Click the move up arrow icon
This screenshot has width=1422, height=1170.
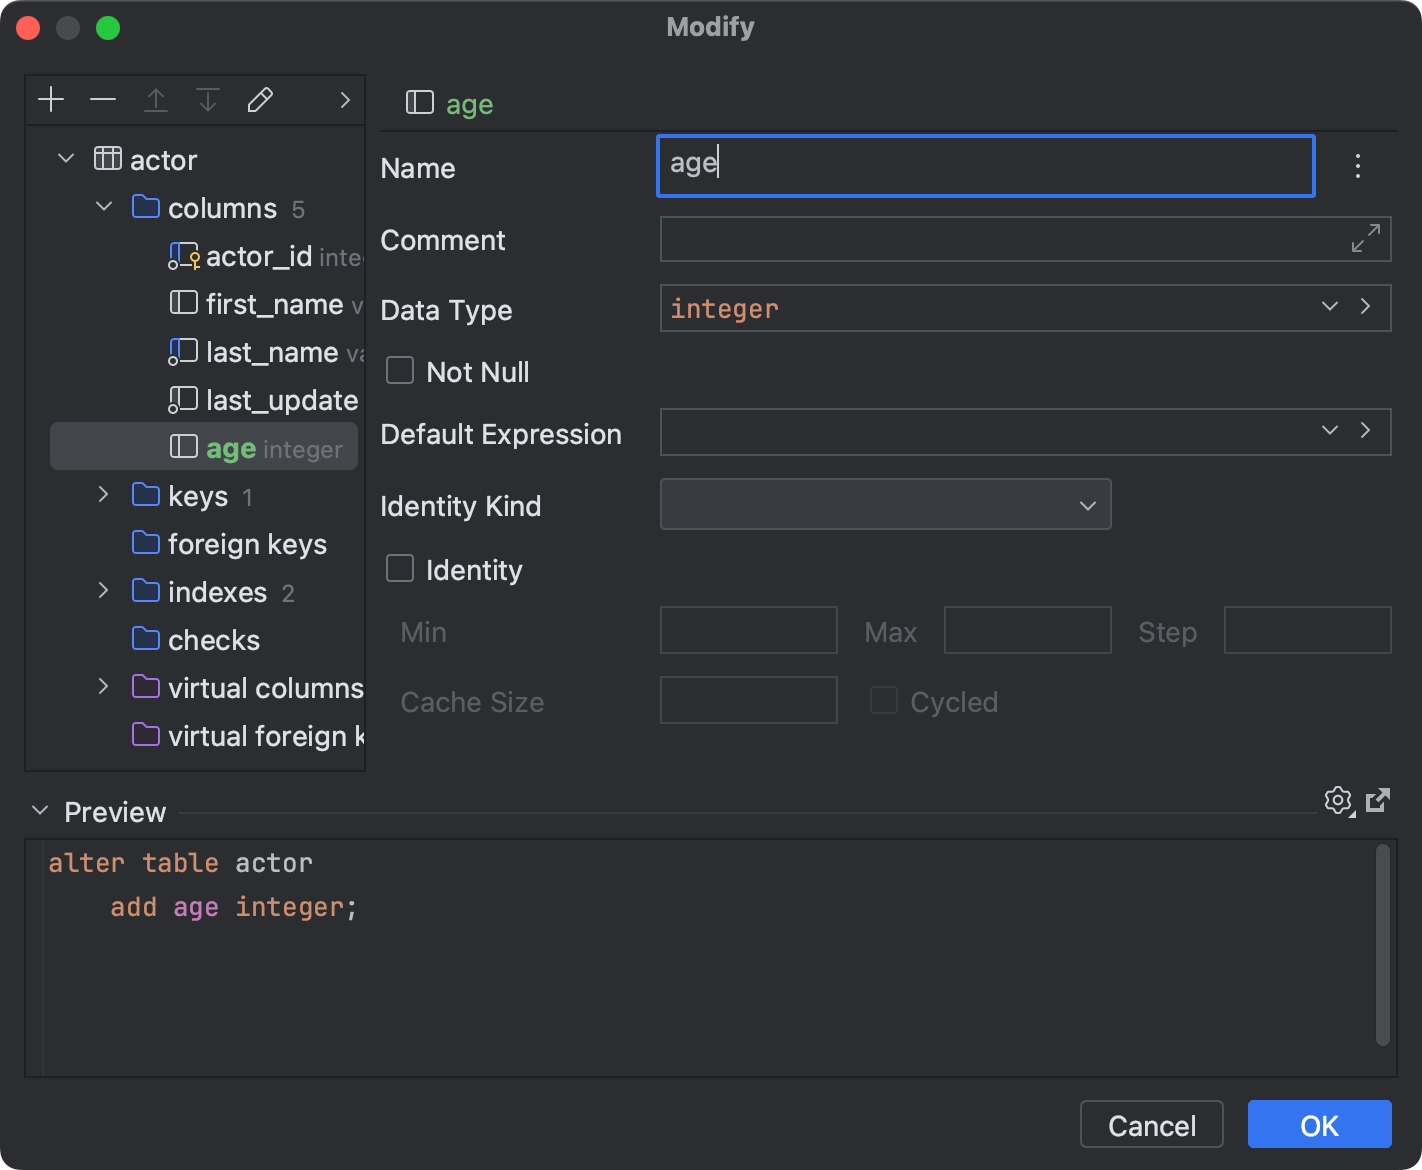point(156,99)
